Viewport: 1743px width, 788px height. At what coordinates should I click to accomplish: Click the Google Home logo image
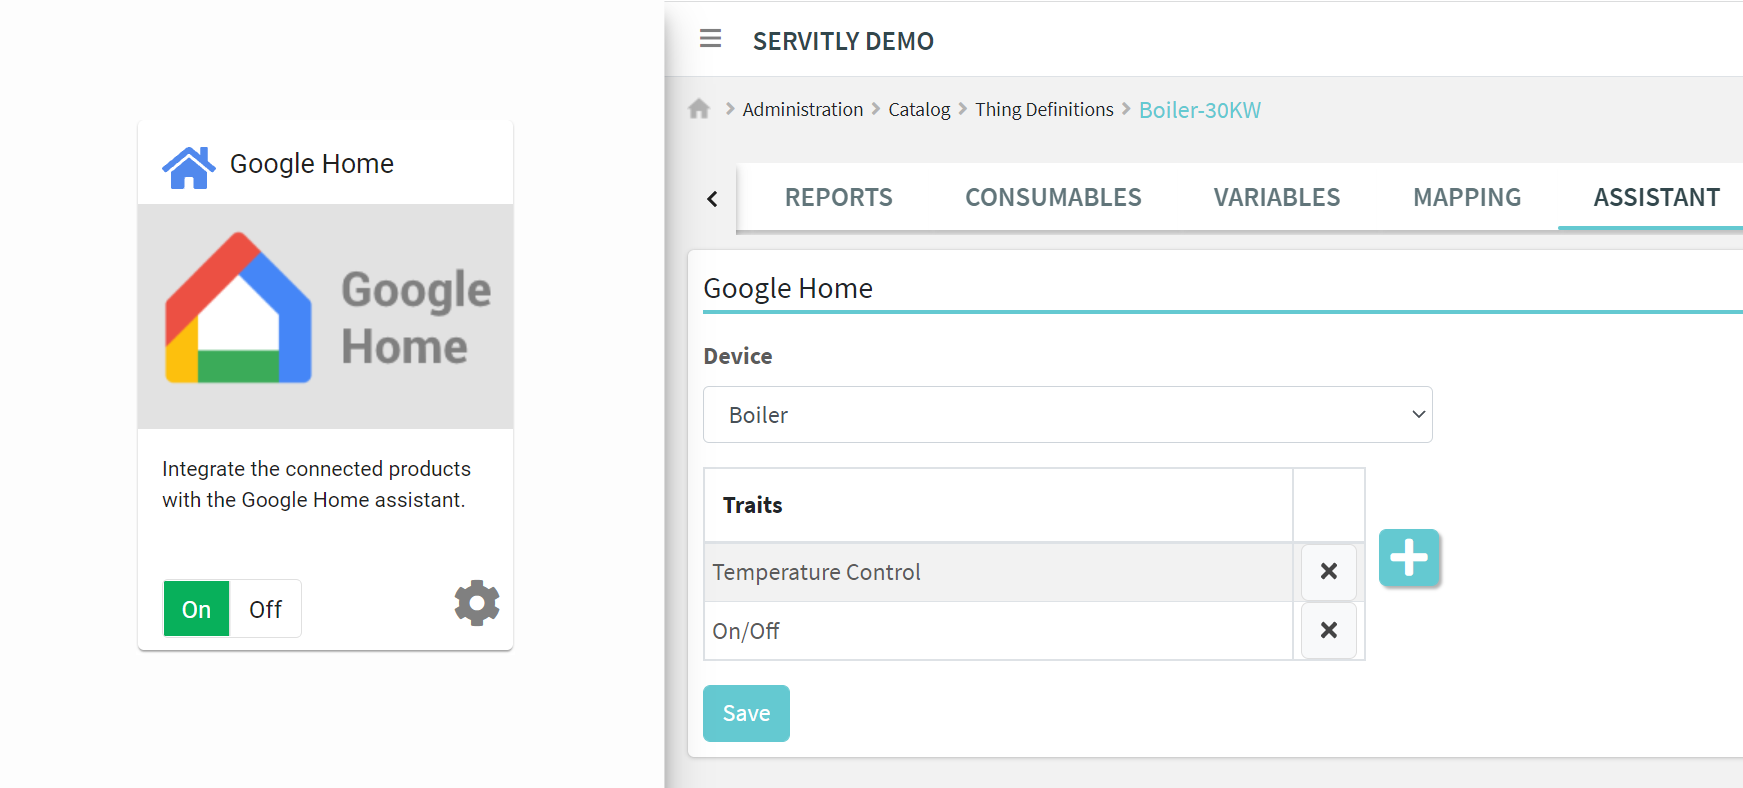(x=326, y=316)
